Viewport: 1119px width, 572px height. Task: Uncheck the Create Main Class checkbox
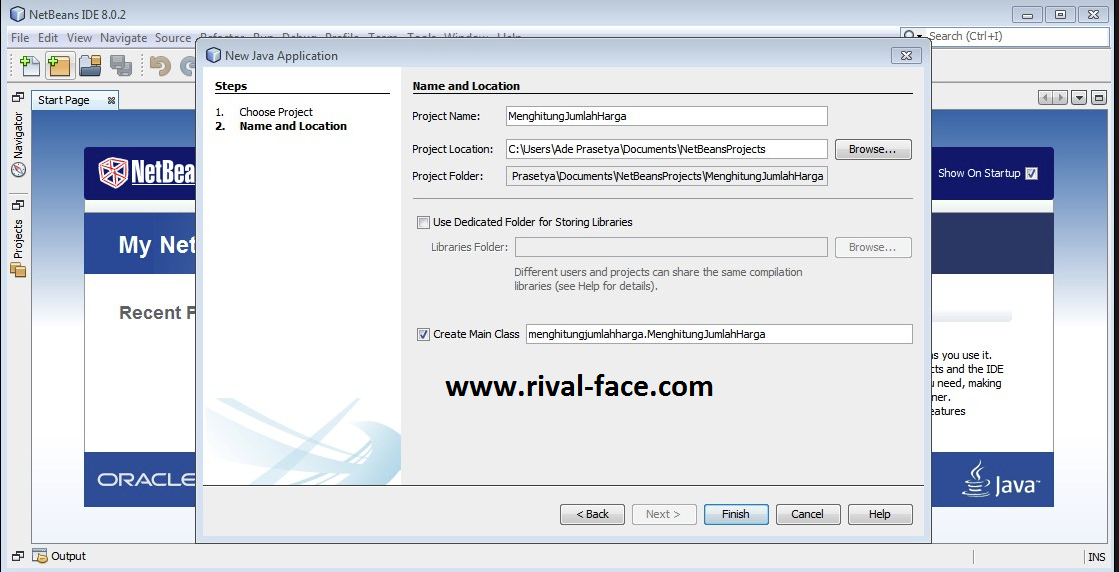tap(424, 334)
